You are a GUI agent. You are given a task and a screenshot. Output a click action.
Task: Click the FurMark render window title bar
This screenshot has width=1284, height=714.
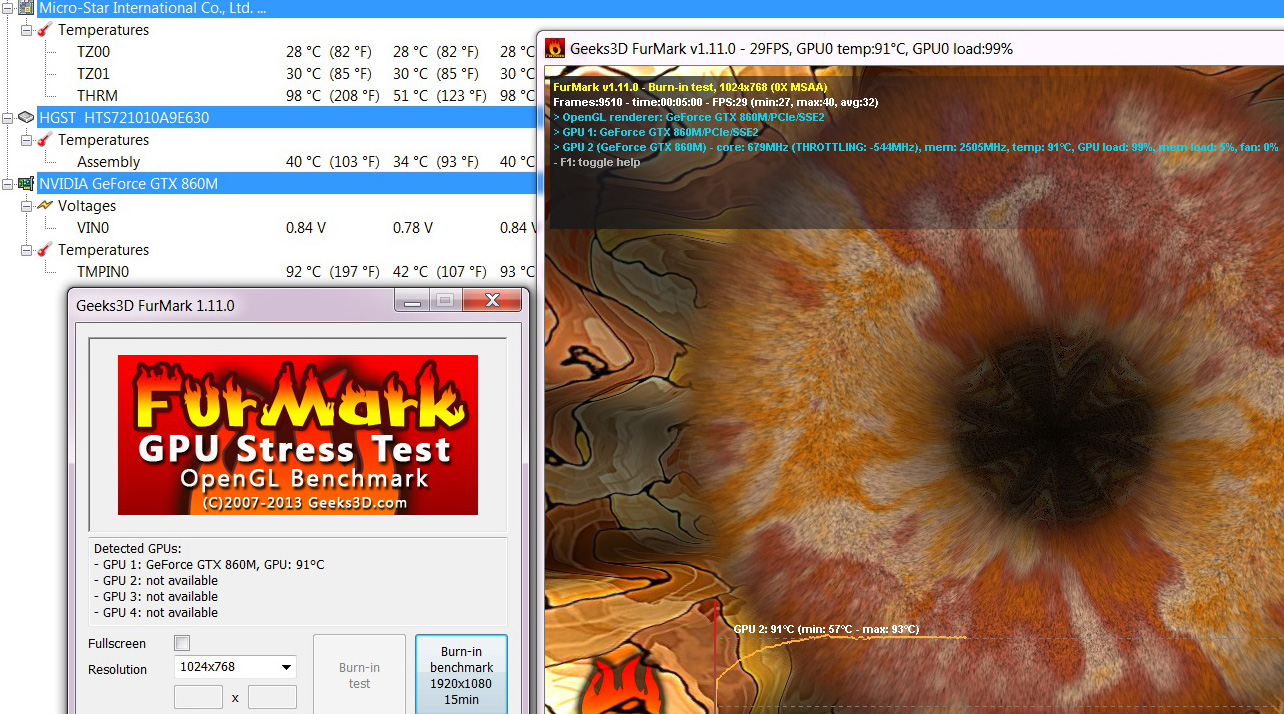coord(914,48)
